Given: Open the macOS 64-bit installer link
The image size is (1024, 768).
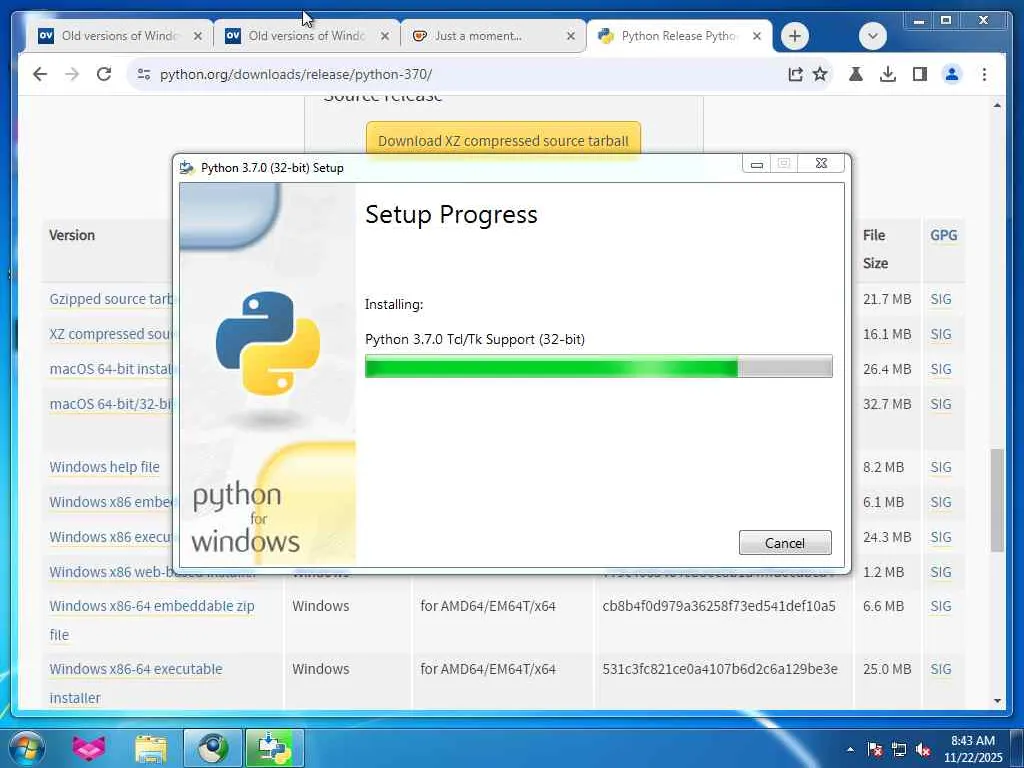Looking at the screenshot, I should (x=111, y=369).
